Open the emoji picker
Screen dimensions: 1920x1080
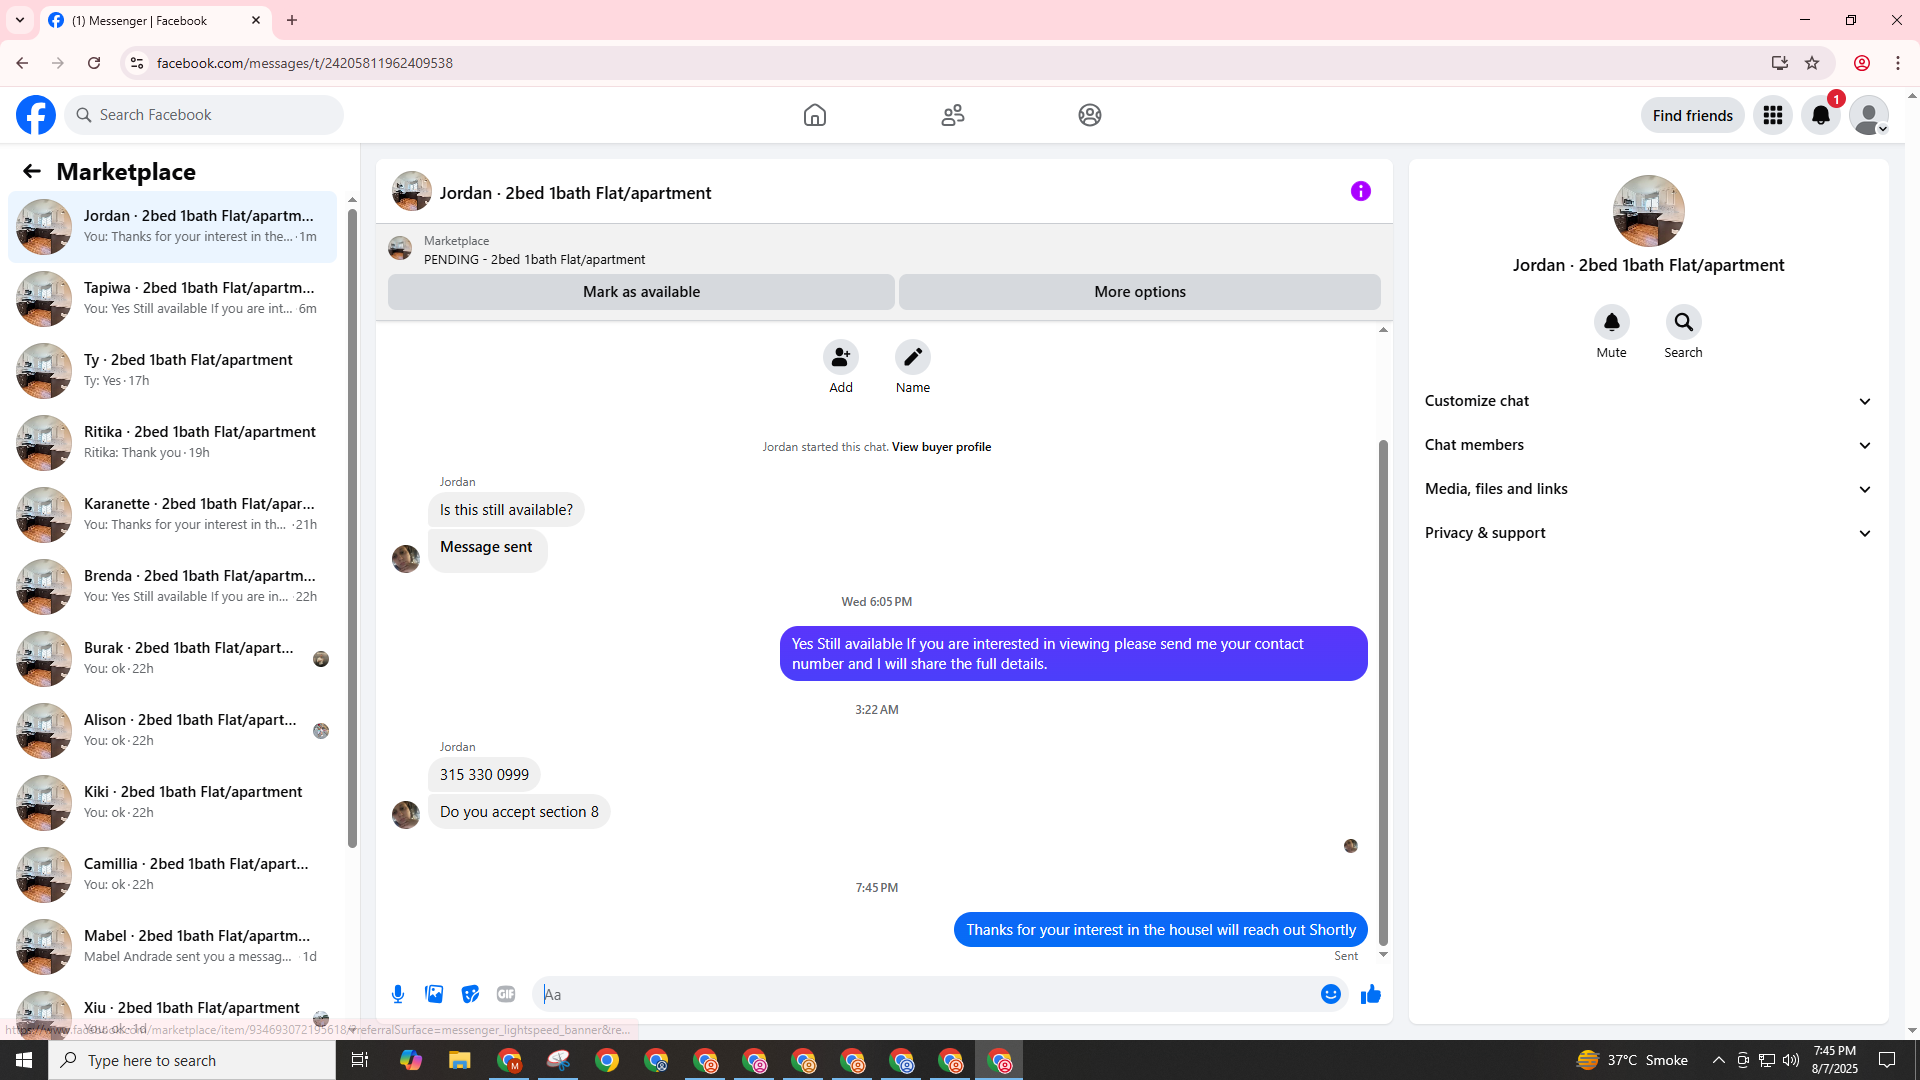point(1331,994)
